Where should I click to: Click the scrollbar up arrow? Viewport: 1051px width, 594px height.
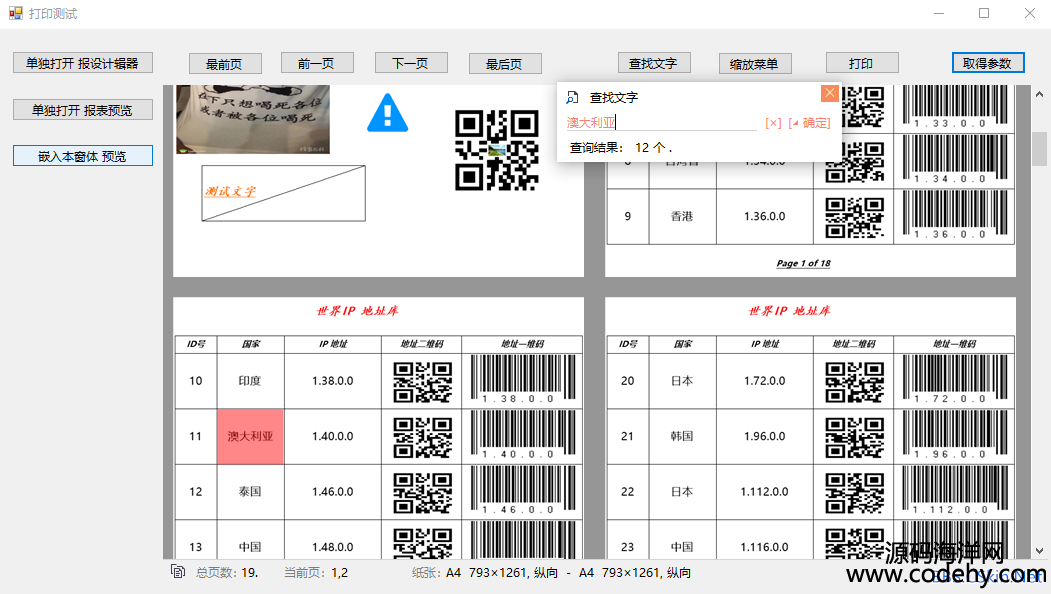point(1039,95)
